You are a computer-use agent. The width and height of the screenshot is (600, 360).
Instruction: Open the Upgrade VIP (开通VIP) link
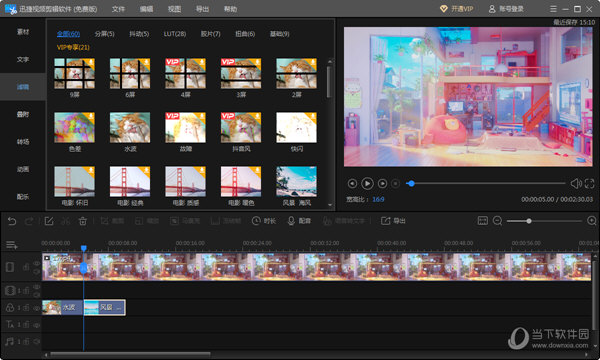click(457, 9)
